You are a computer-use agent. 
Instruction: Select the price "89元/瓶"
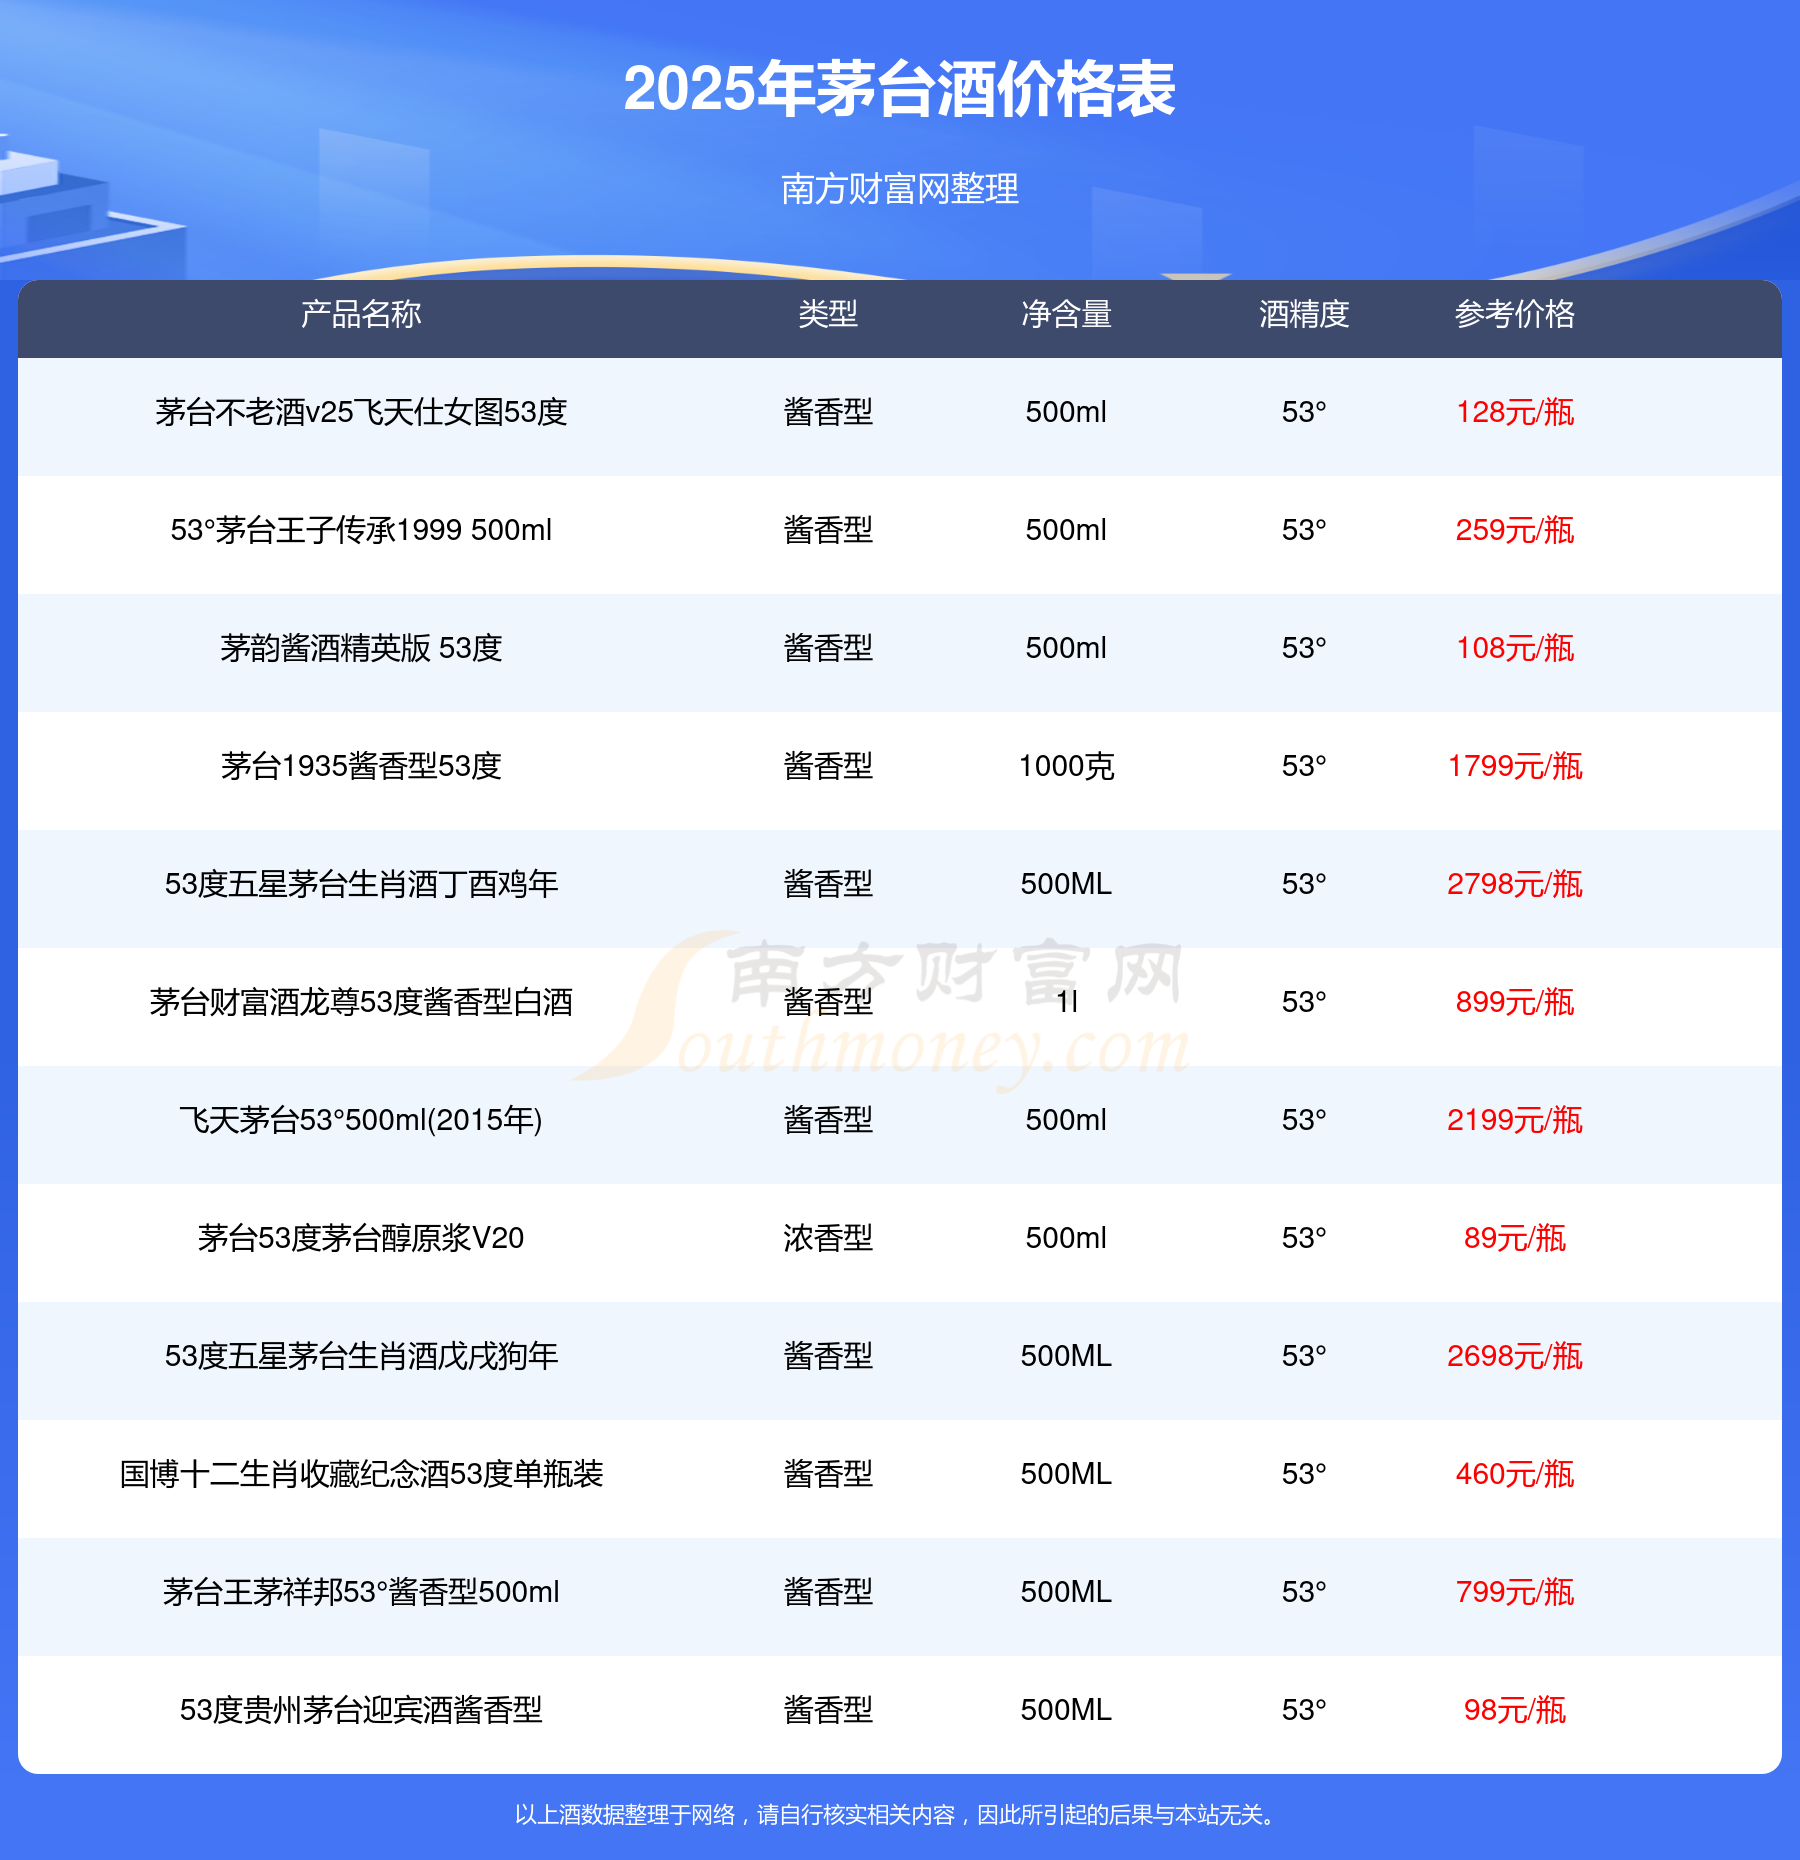(1515, 1238)
